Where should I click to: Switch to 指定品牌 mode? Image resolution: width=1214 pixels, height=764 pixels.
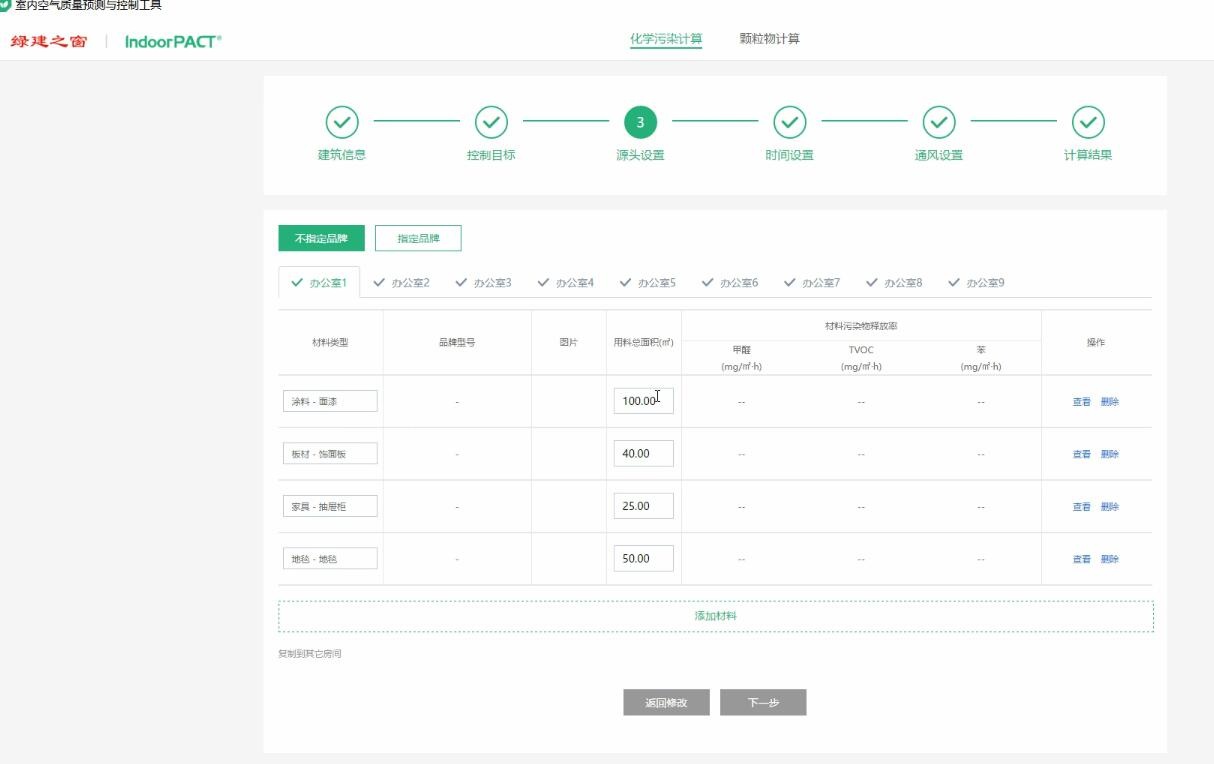(418, 238)
